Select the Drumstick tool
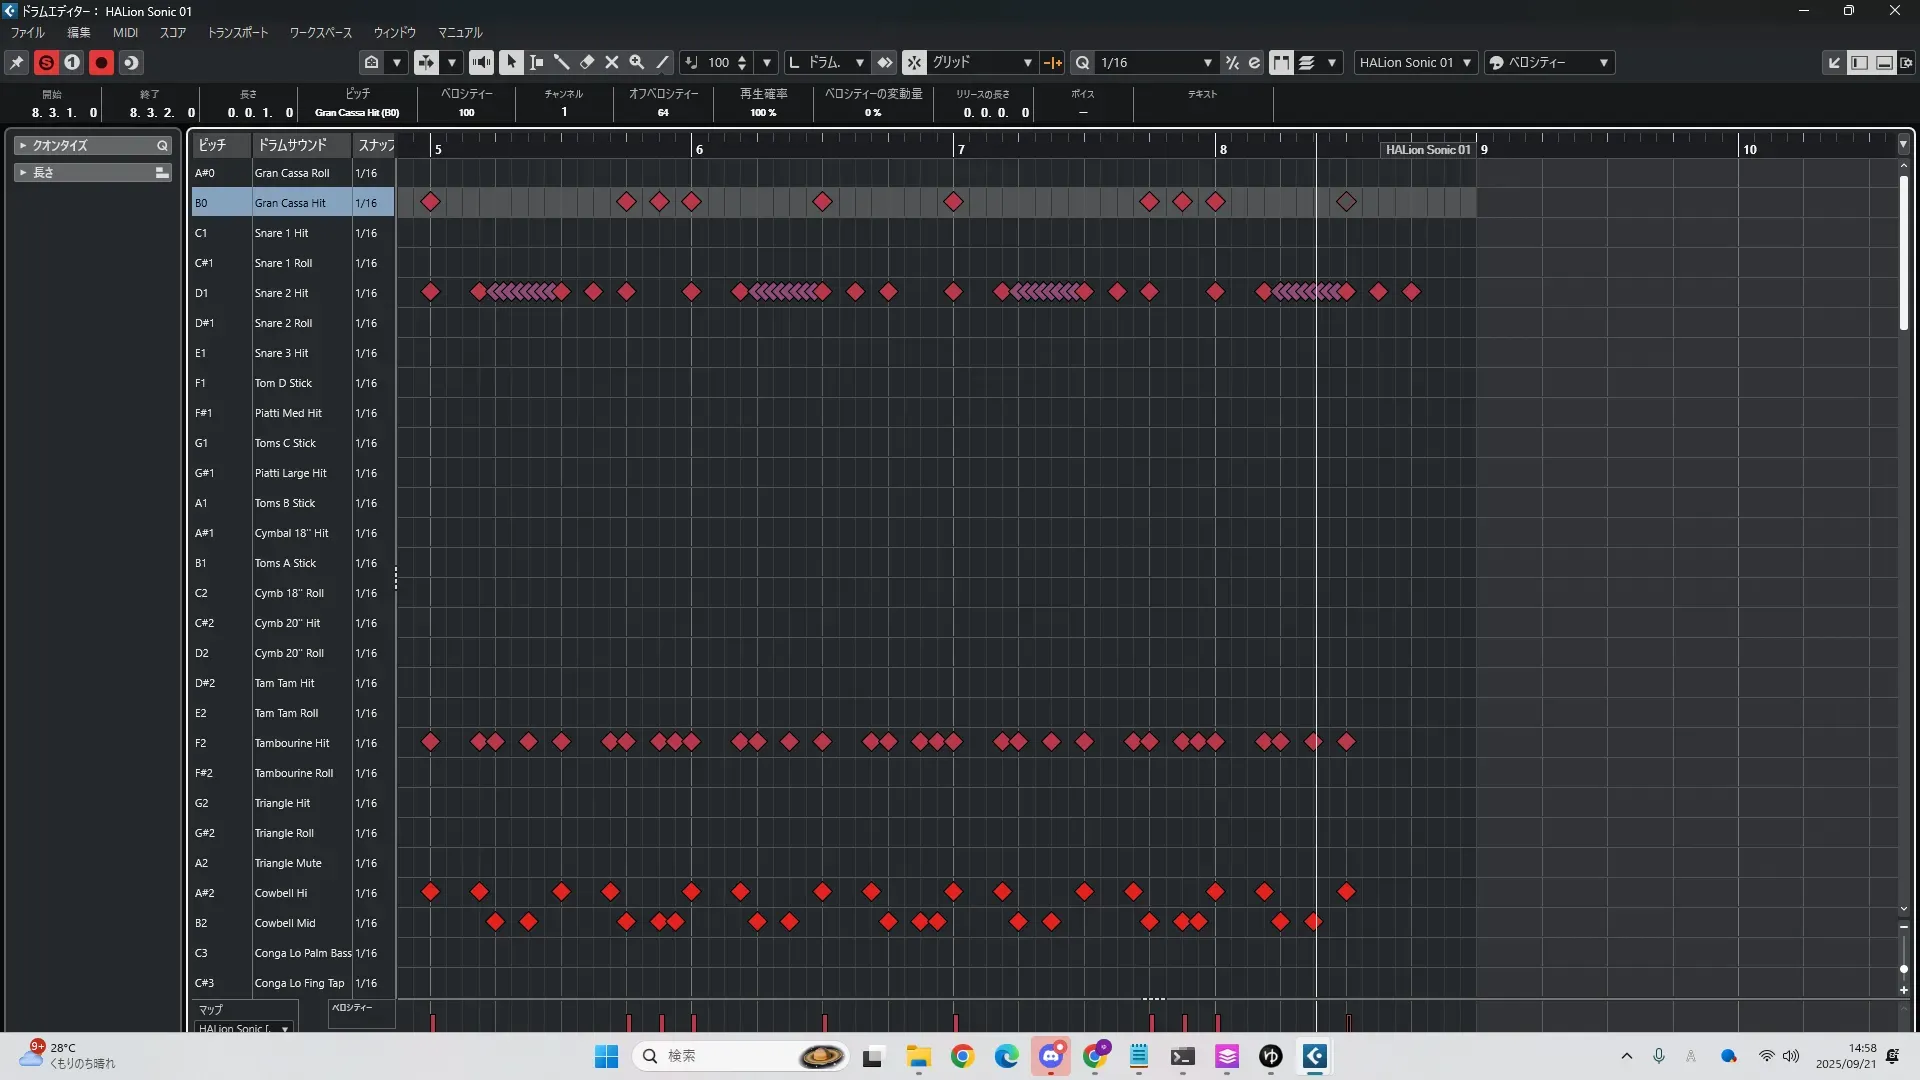This screenshot has width=1920, height=1080. pos(562,62)
